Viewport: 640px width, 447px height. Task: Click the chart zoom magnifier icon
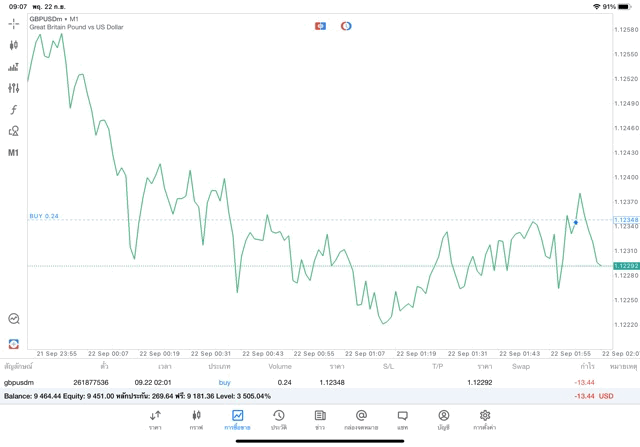(14, 318)
